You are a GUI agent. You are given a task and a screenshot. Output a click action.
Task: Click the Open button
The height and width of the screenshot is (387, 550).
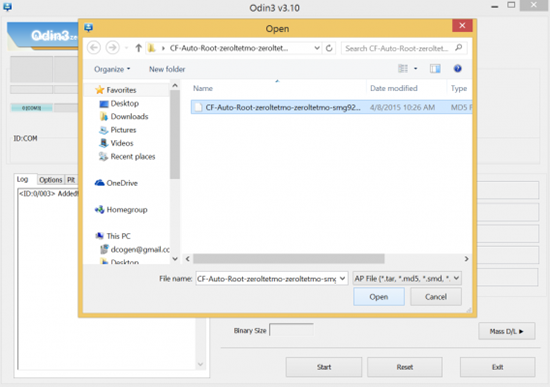tap(379, 297)
